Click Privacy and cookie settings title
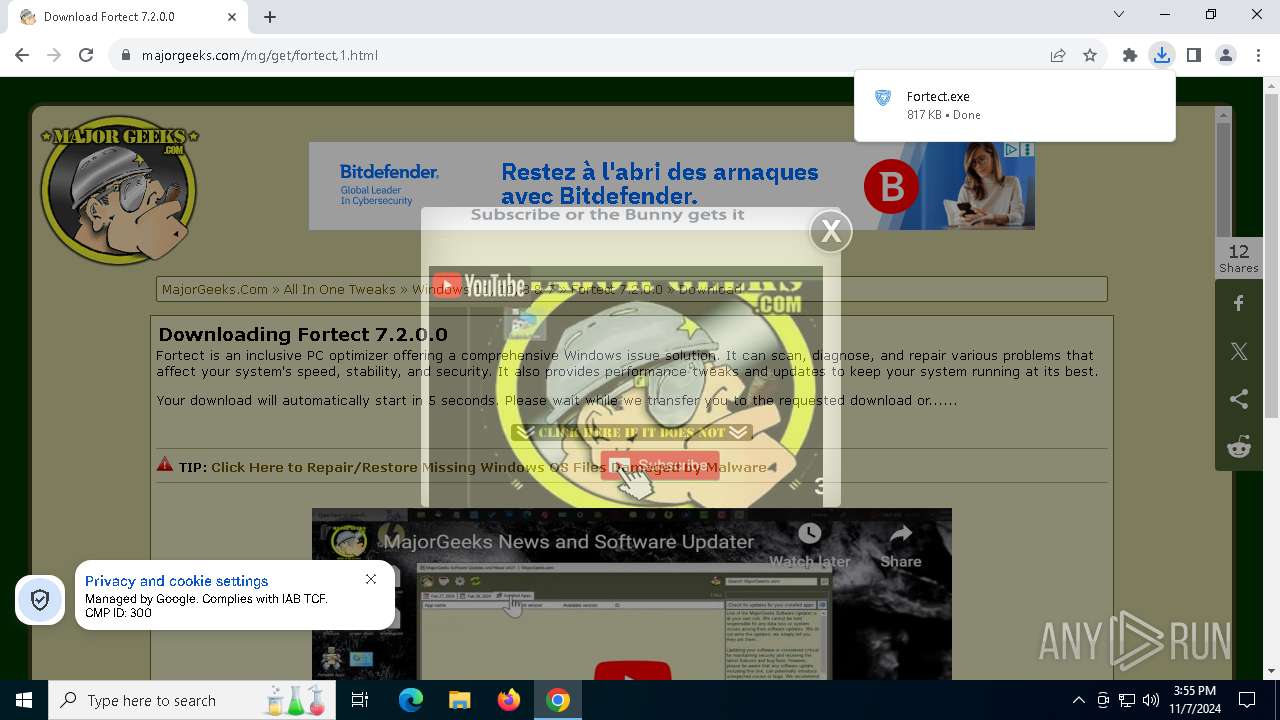The width and height of the screenshot is (1280, 720). point(177,581)
